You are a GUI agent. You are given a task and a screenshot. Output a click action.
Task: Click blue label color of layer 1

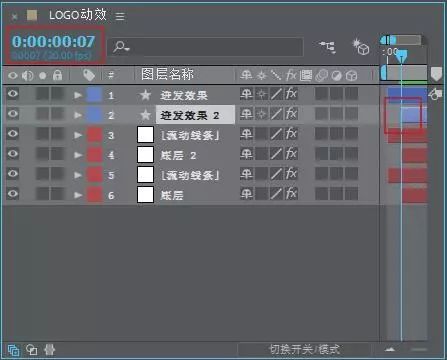[94, 95]
